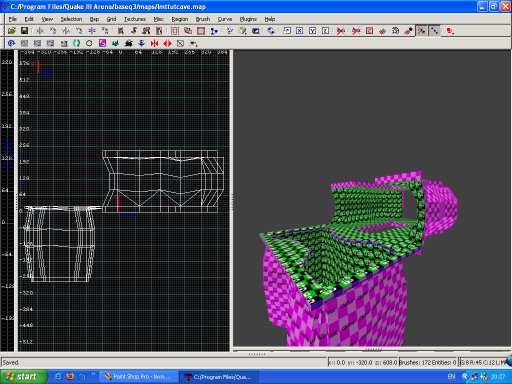512x384 pixels.
Task: Click the Saved. status bar message
Action: click(11, 362)
